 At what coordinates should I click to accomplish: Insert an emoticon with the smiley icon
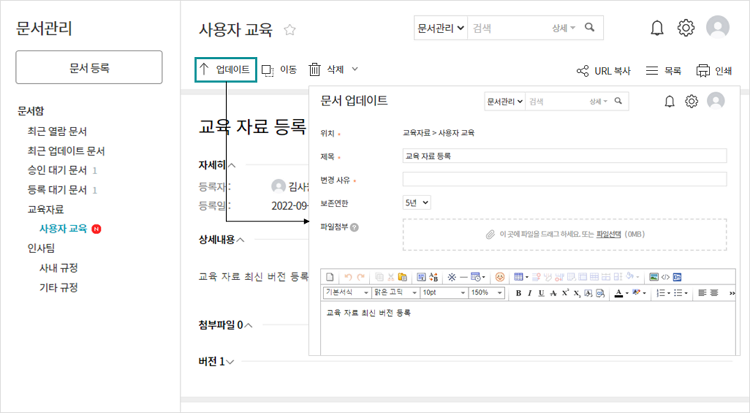500,277
